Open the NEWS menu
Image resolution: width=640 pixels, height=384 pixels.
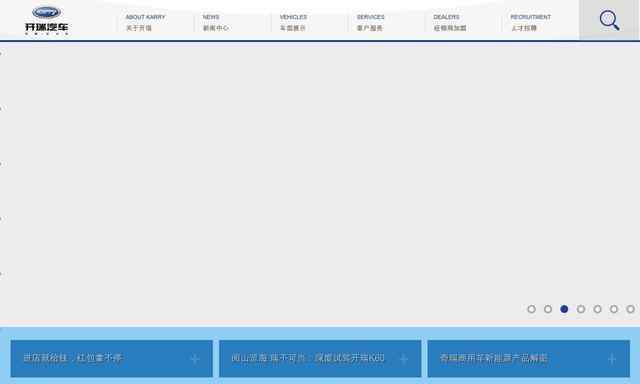tap(216, 22)
